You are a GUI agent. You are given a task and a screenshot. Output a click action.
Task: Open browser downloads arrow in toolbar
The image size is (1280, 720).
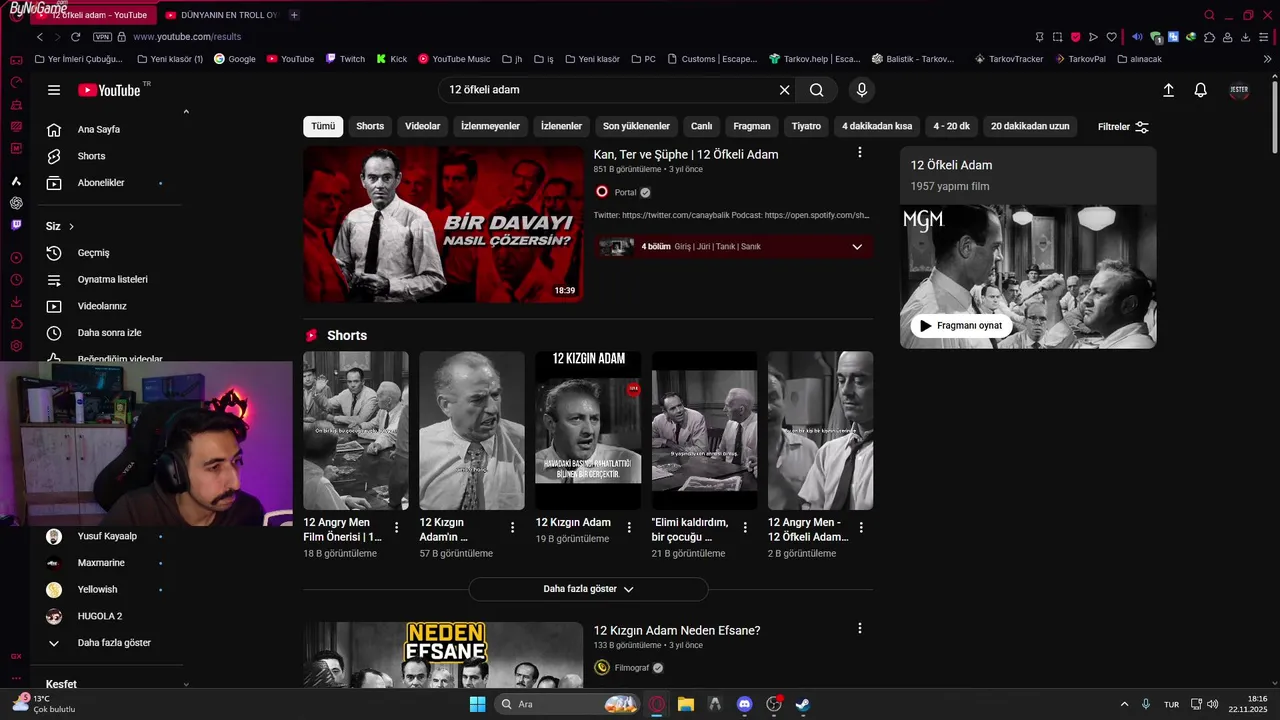tap(1246, 37)
